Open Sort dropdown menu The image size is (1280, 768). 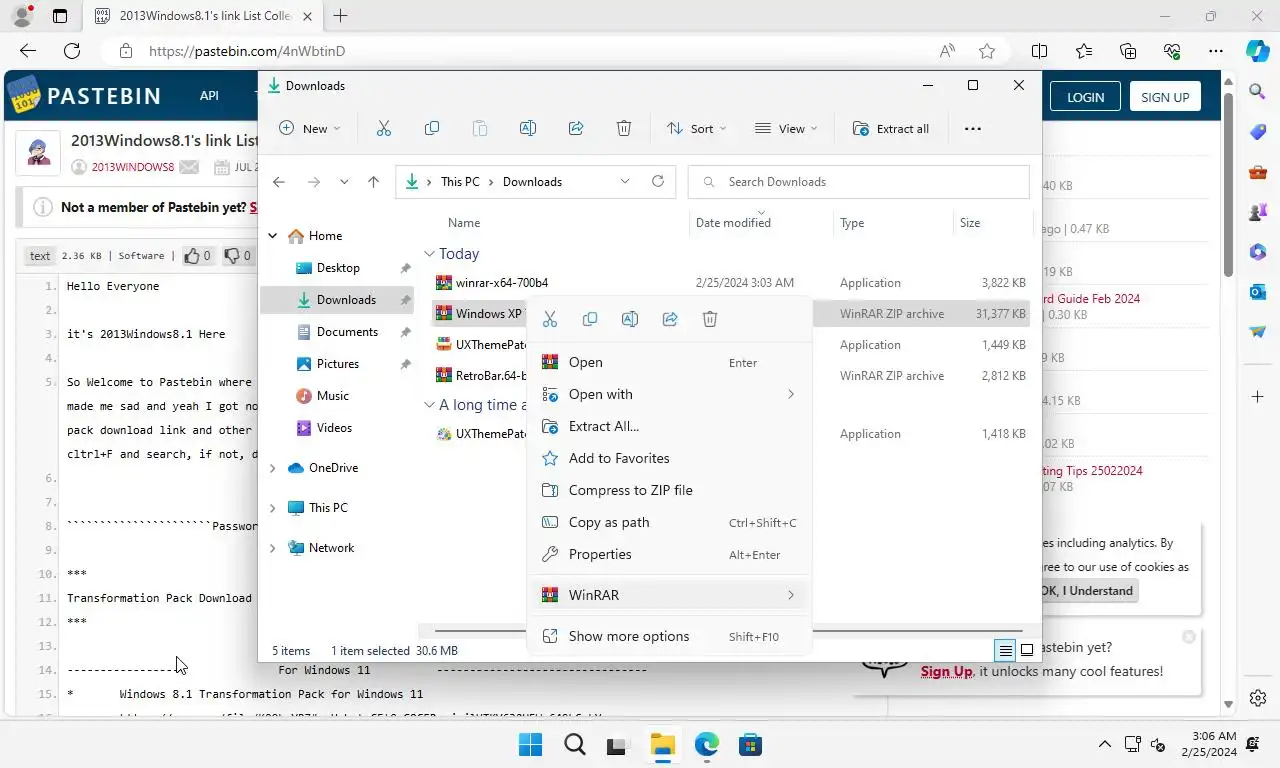[x=697, y=128]
